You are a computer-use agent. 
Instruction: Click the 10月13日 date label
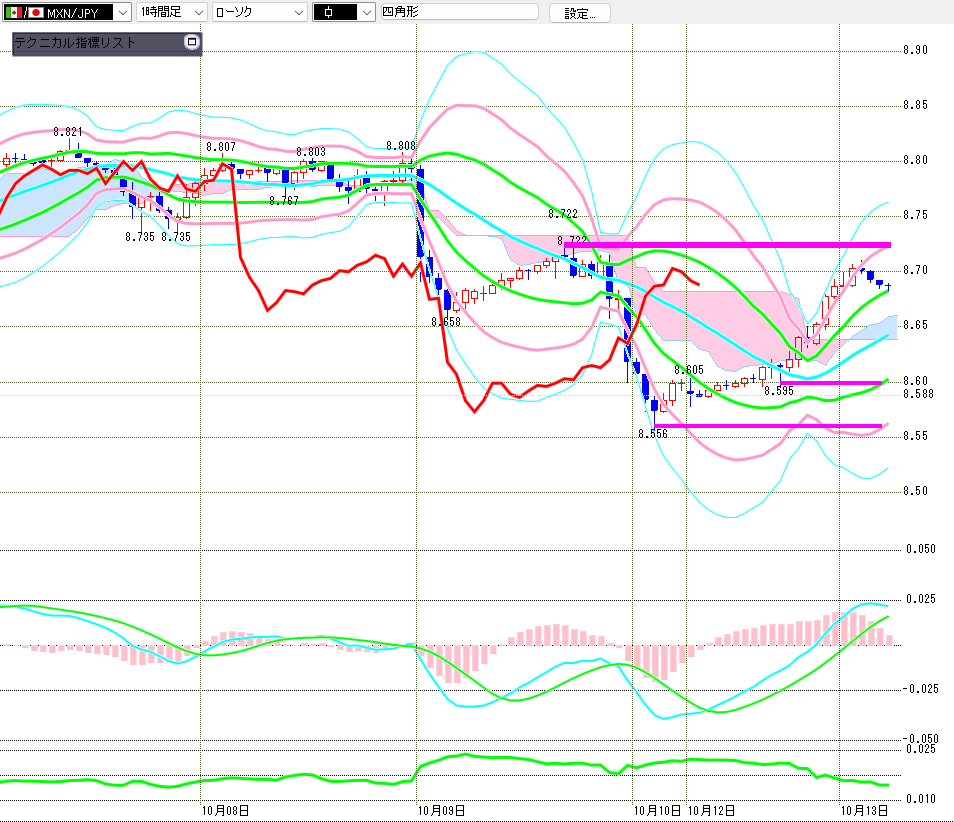coord(865,810)
